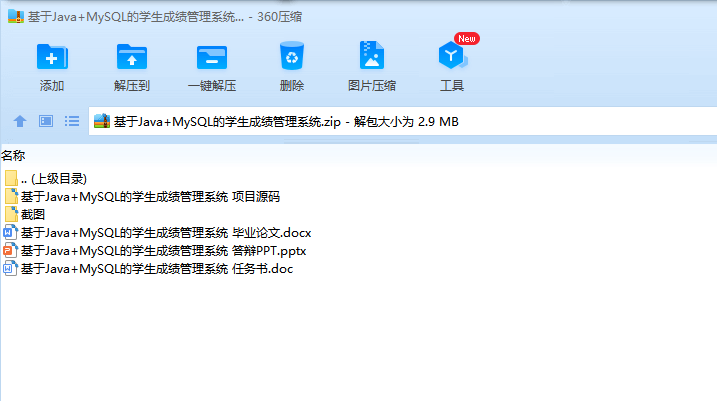This screenshot has width=717, height=401.
Task: Click the folder icon beside 截图
Action: [x=11, y=214]
